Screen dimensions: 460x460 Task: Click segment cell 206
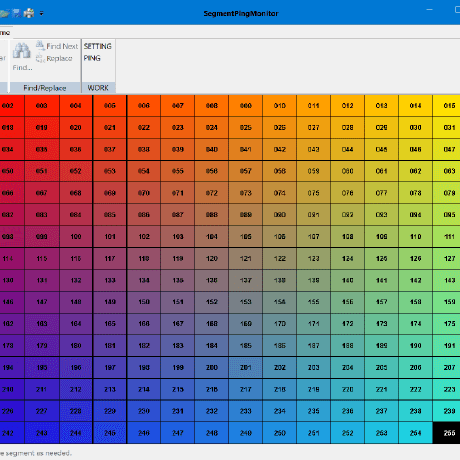coord(415,367)
